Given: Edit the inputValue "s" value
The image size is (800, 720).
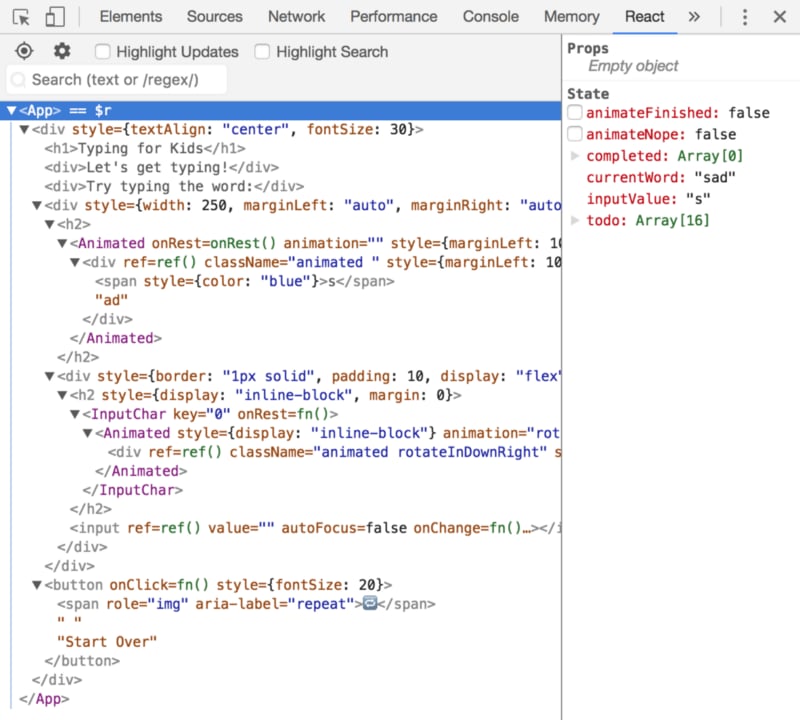Looking at the screenshot, I should coord(697,198).
